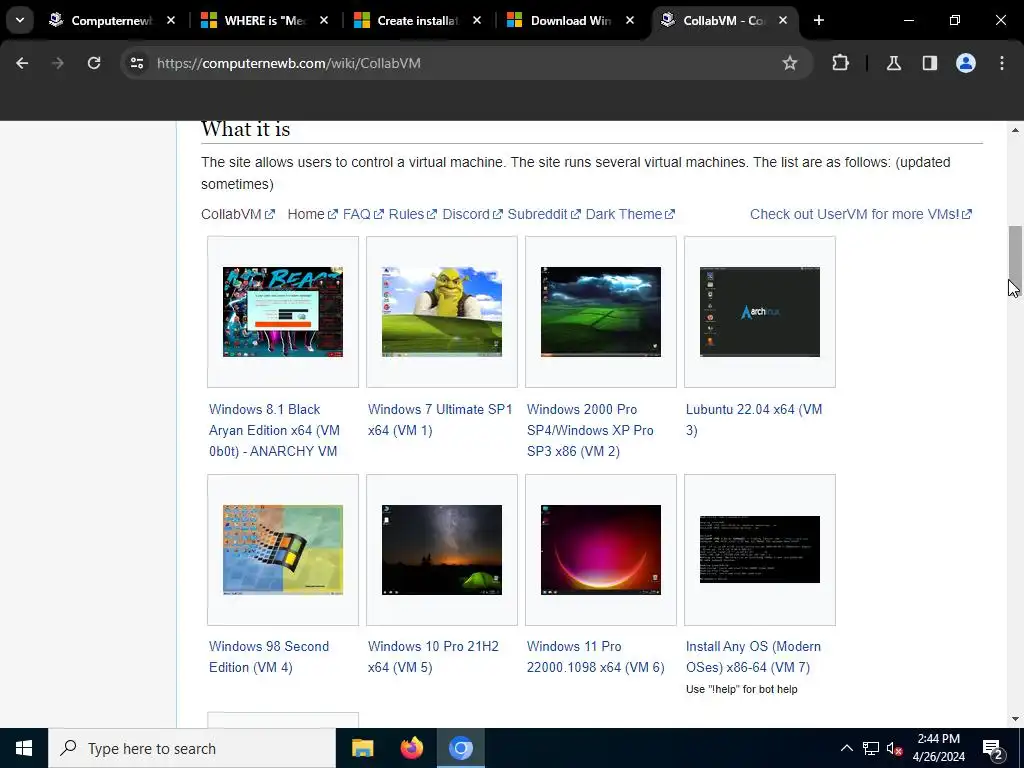Open File Explorer from the taskbar

coord(362,748)
